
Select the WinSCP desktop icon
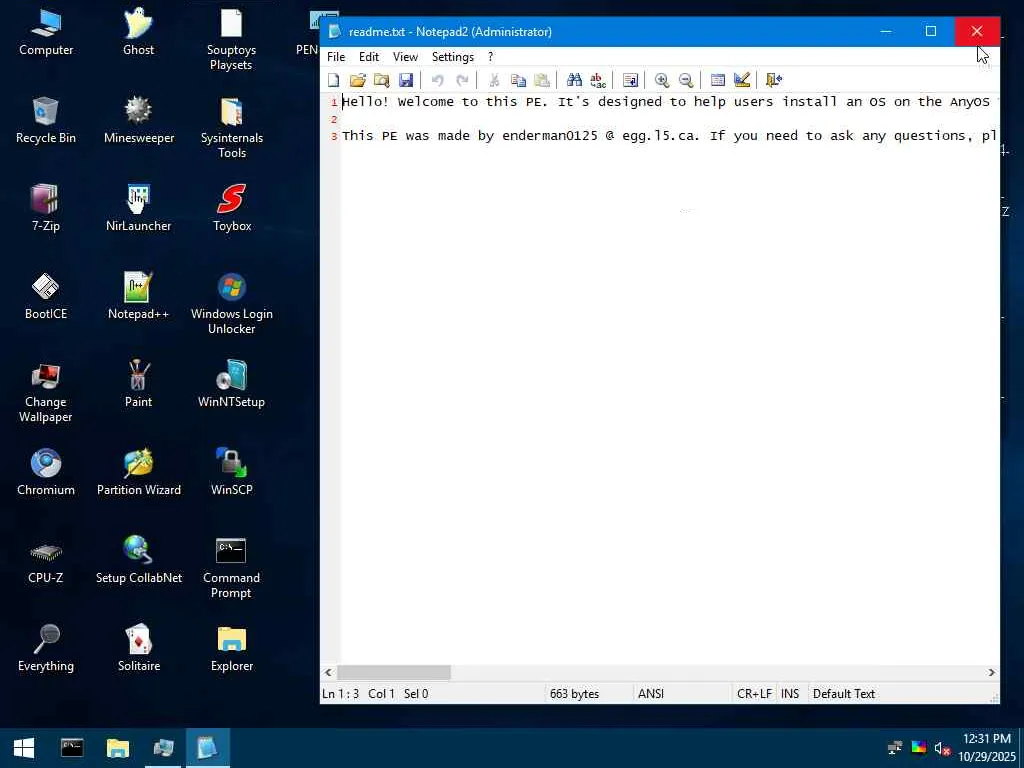point(231,473)
